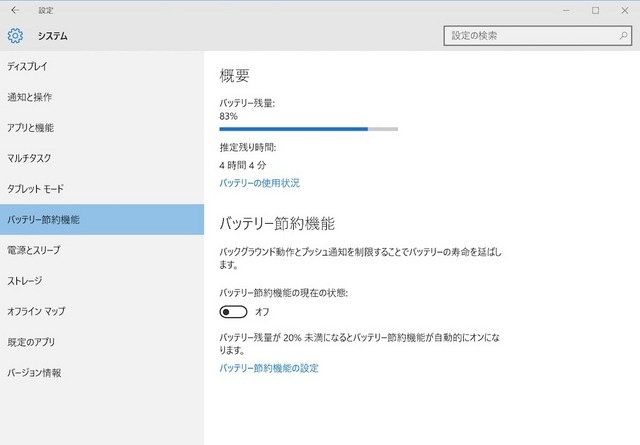The width and height of the screenshot is (640, 445).
Task: Open the バッテリー節約機能の設定 link
Action: [269, 368]
